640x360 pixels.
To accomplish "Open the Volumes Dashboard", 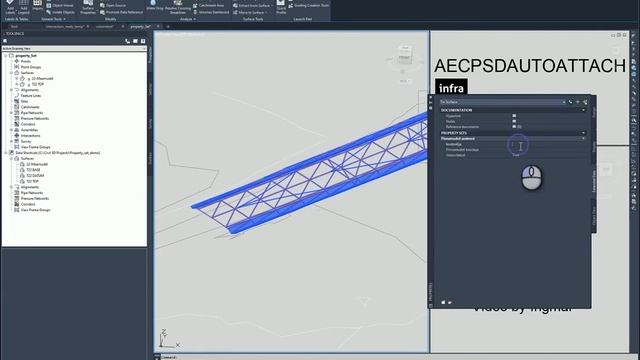I will (x=211, y=12).
